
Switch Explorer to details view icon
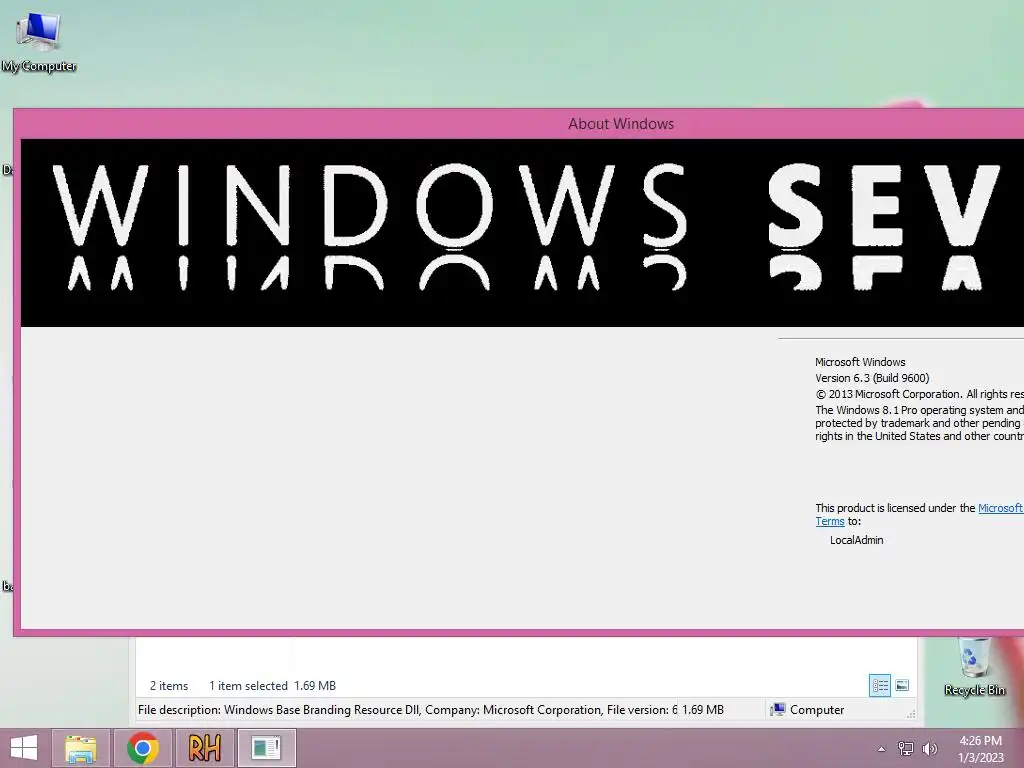point(880,686)
